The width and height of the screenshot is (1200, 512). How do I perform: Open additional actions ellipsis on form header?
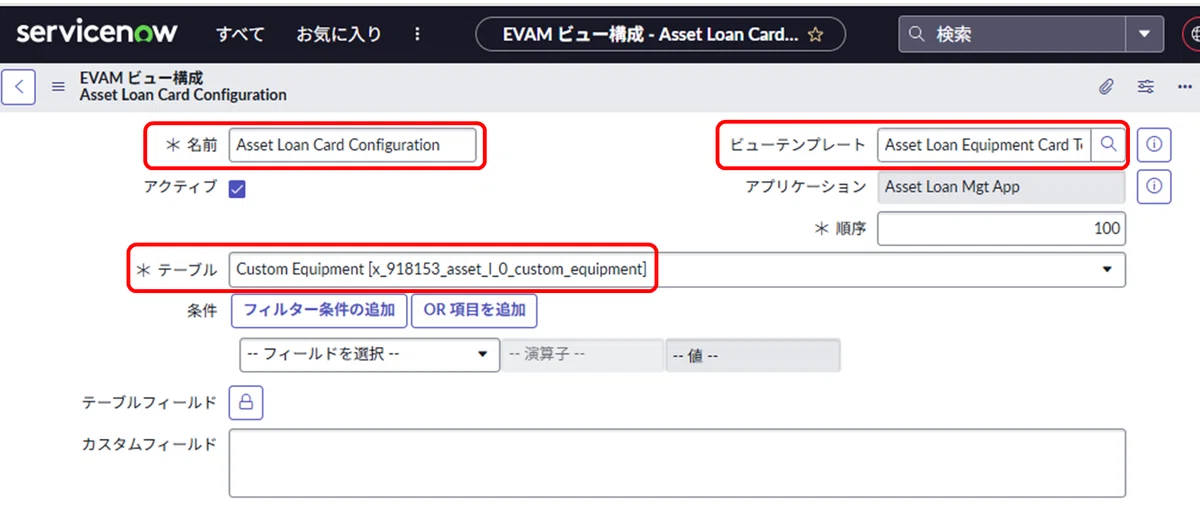pos(1185,86)
